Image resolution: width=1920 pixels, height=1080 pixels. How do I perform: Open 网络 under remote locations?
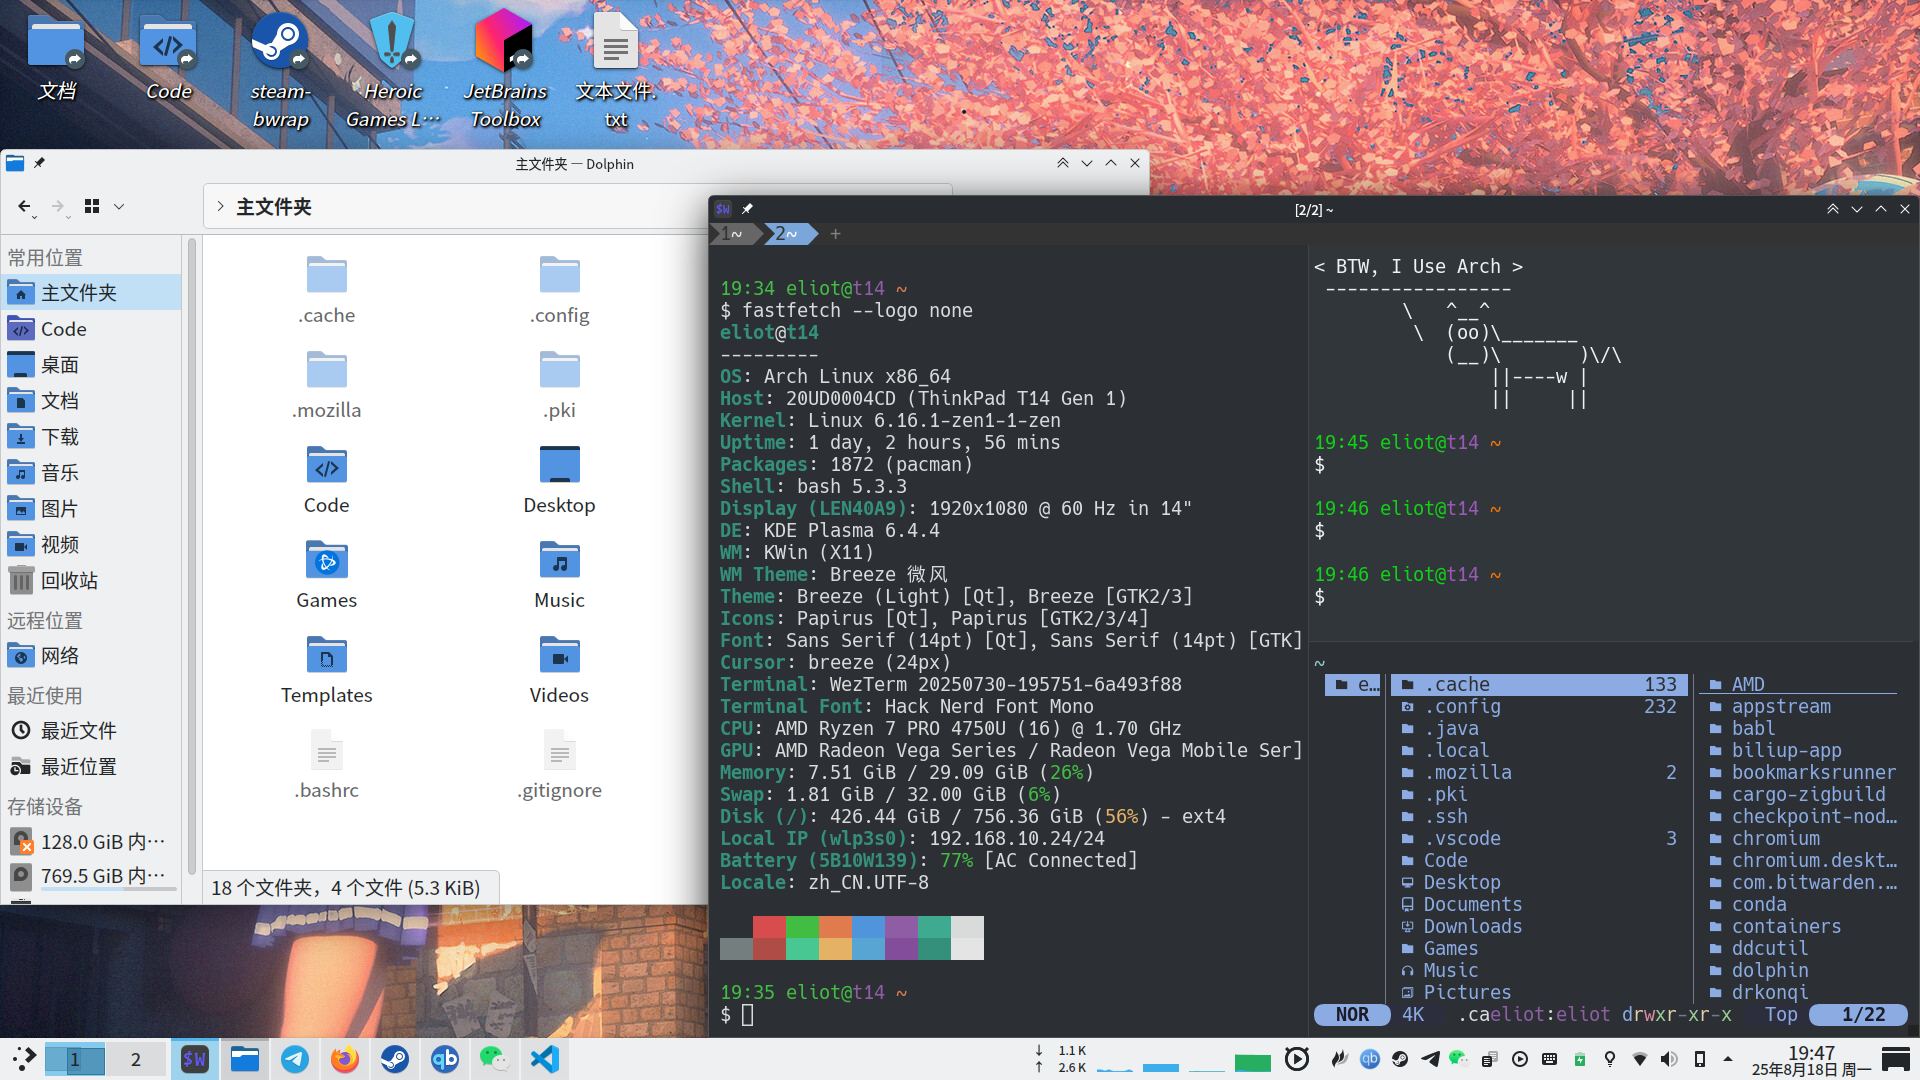coord(92,656)
